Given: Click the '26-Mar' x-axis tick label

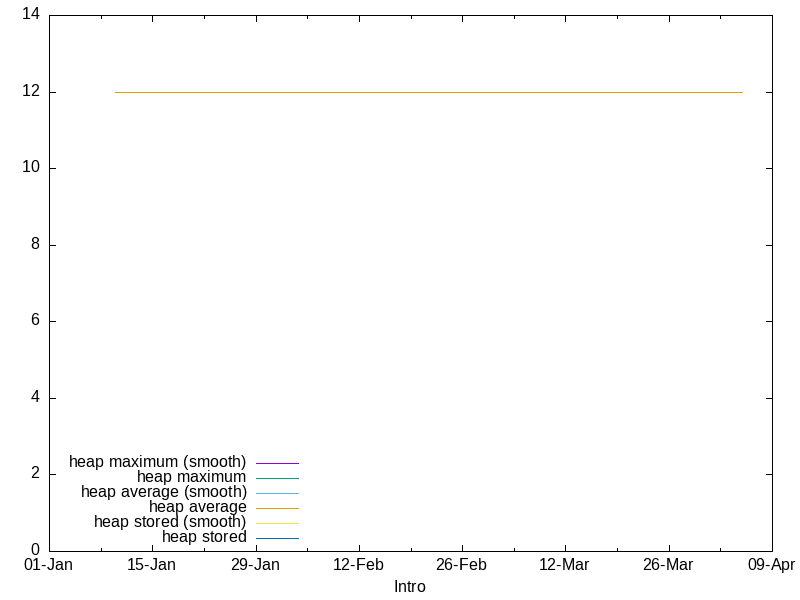Looking at the screenshot, I should [x=668, y=565].
